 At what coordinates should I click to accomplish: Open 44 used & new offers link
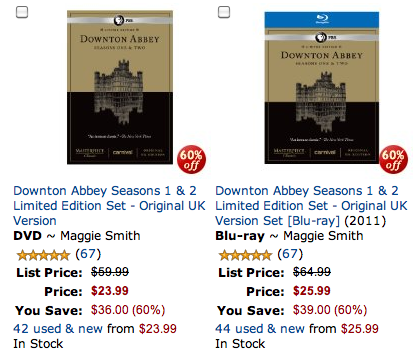click(x=259, y=329)
